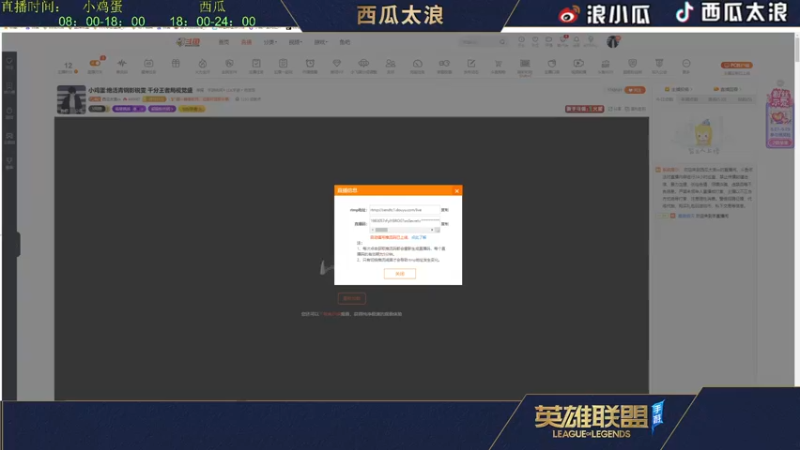Click the Douyu logo in the top navigation
Viewport: 800px width, 450px height.
[x=188, y=42]
